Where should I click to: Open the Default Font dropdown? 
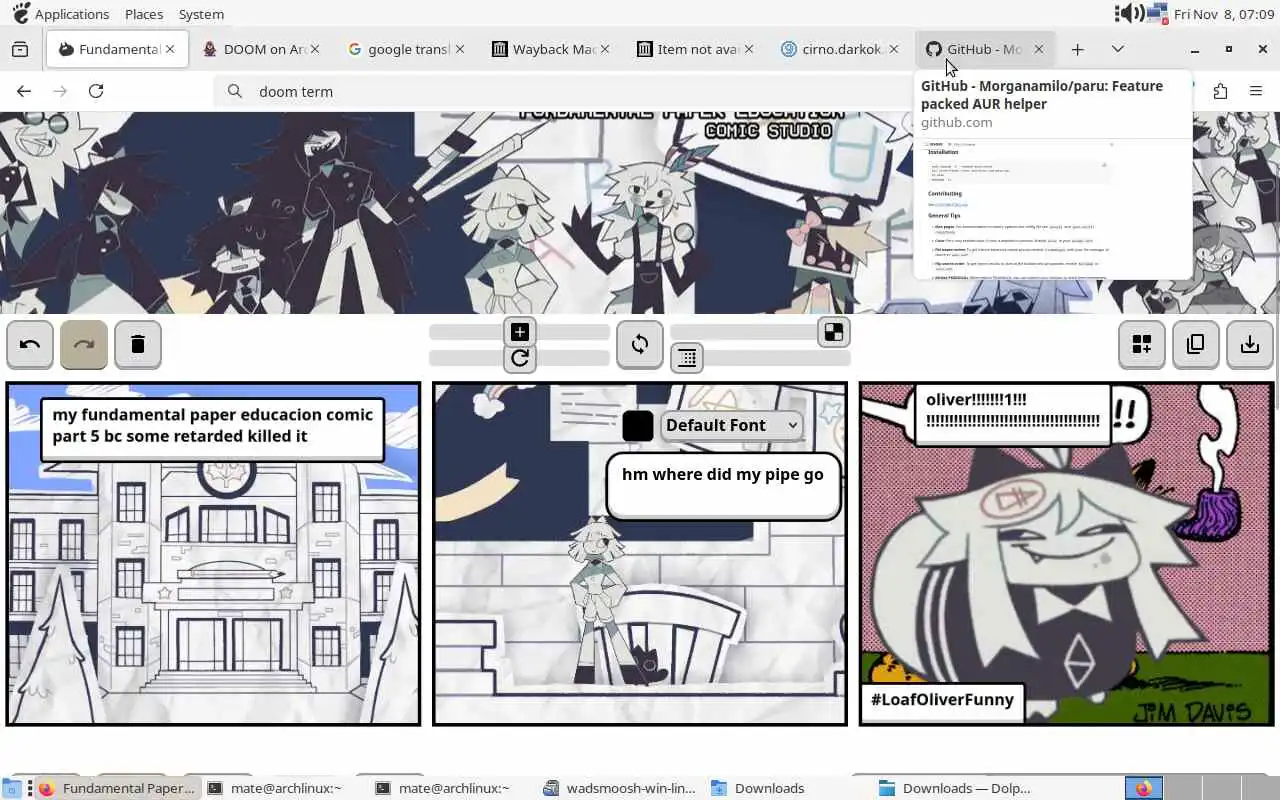click(x=731, y=425)
